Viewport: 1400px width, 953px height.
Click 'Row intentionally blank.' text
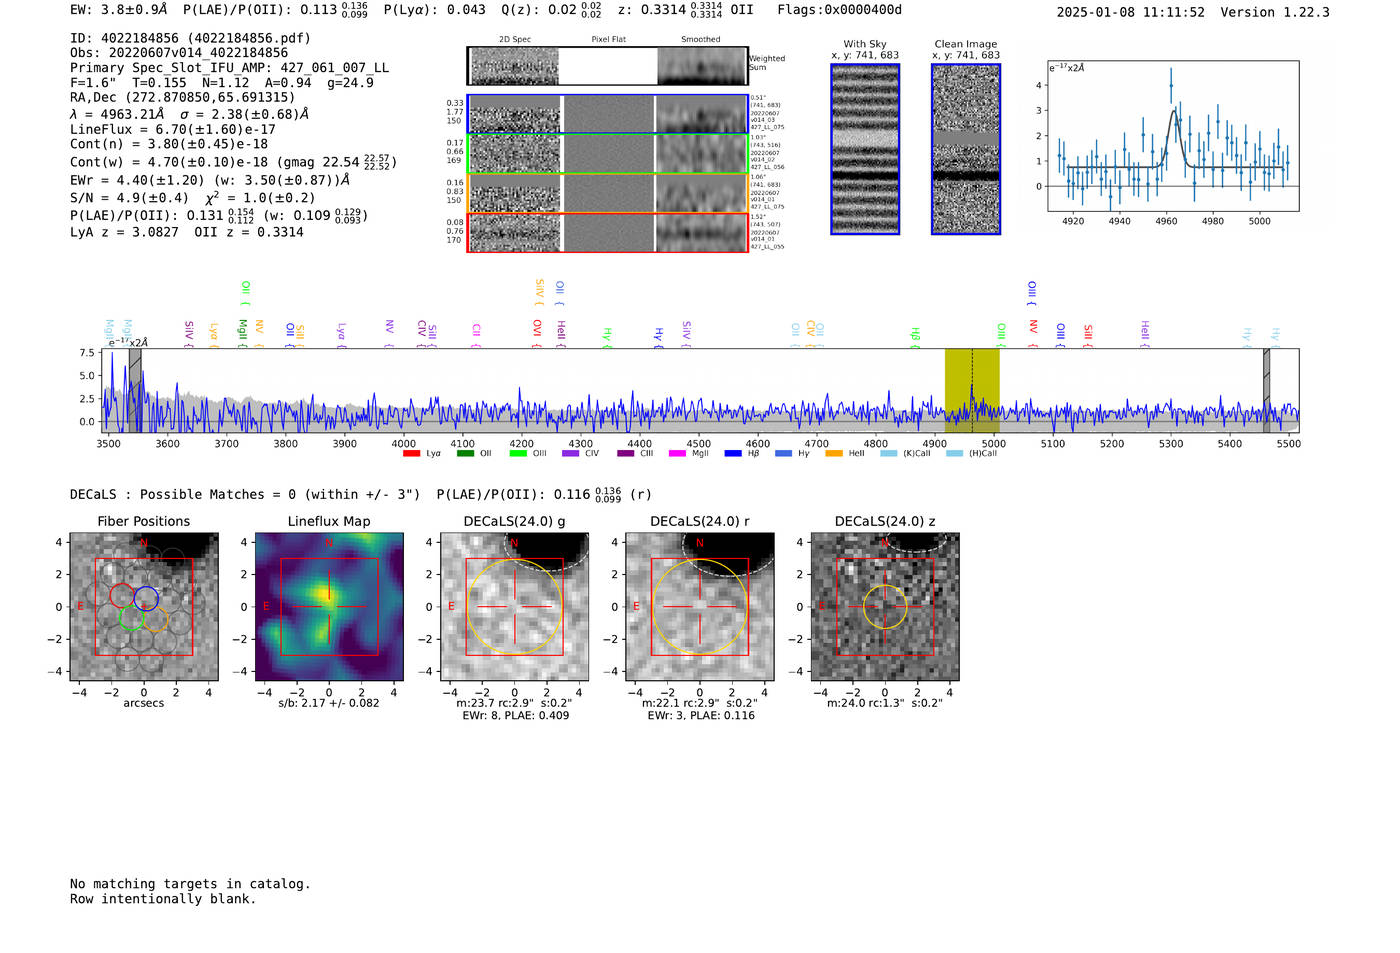[x=163, y=899]
